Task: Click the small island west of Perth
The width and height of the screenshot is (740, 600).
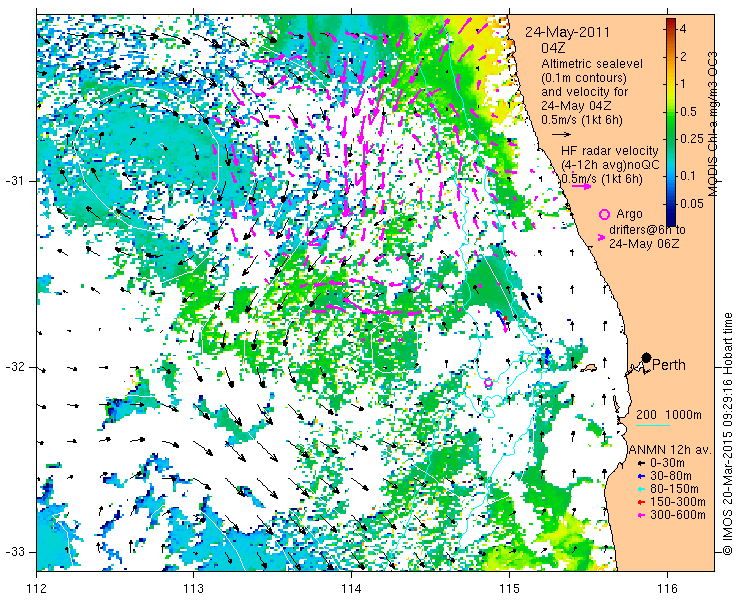Action: click(x=589, y=367)
